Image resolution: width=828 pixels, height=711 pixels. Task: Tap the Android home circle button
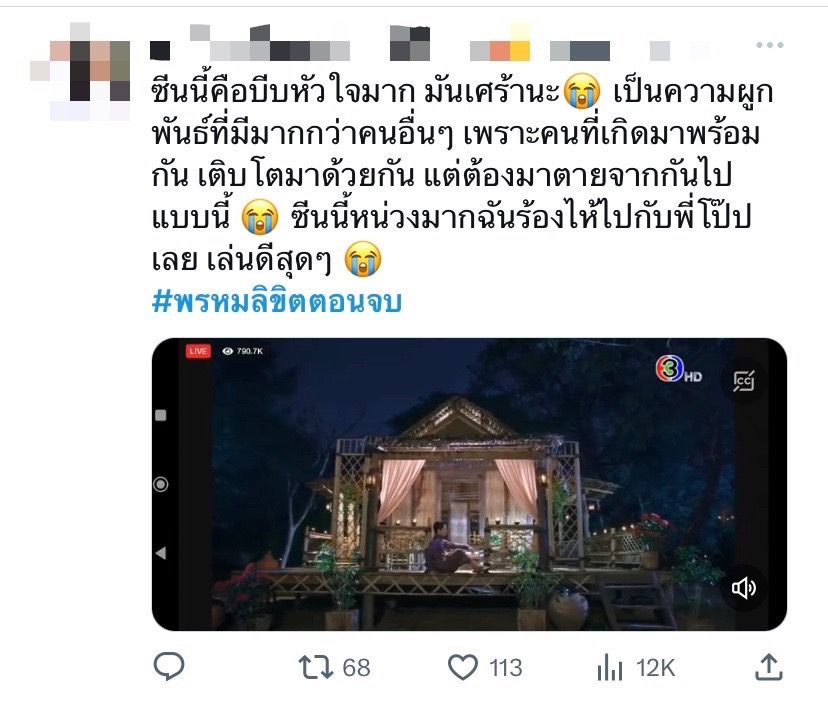161,484
